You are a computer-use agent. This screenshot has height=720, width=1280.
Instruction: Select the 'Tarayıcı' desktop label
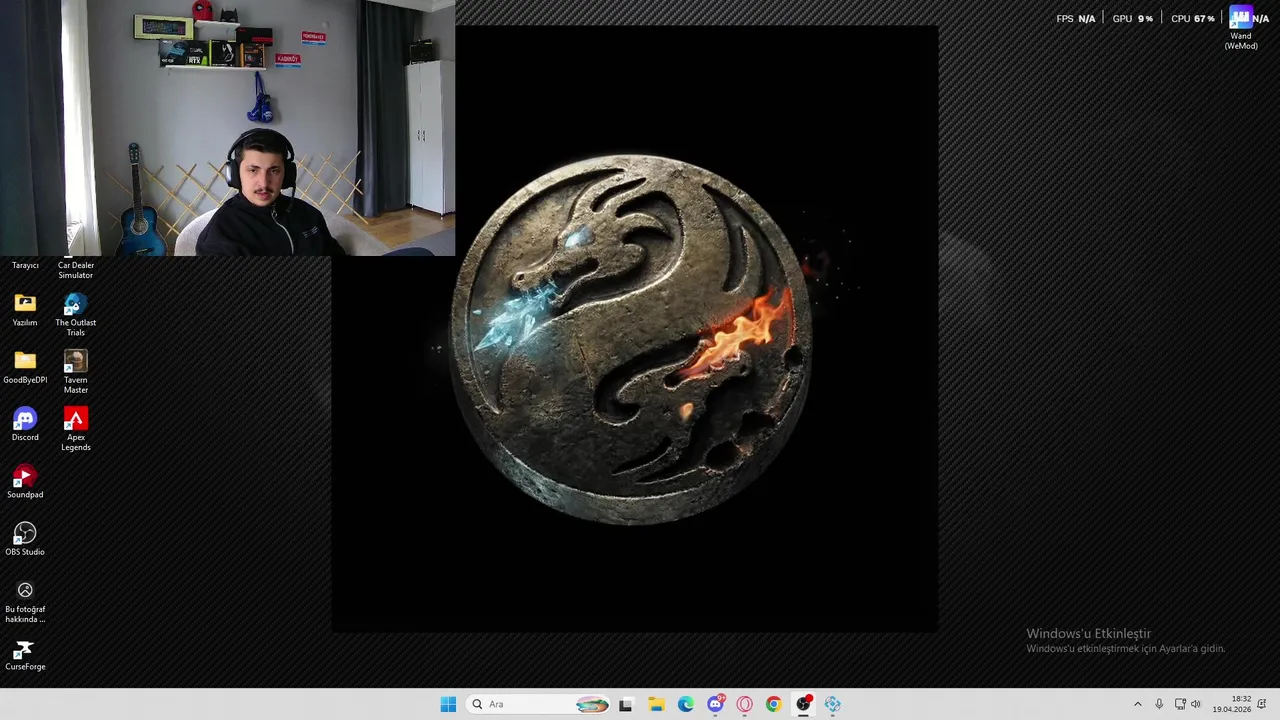(x=25, y=265)
